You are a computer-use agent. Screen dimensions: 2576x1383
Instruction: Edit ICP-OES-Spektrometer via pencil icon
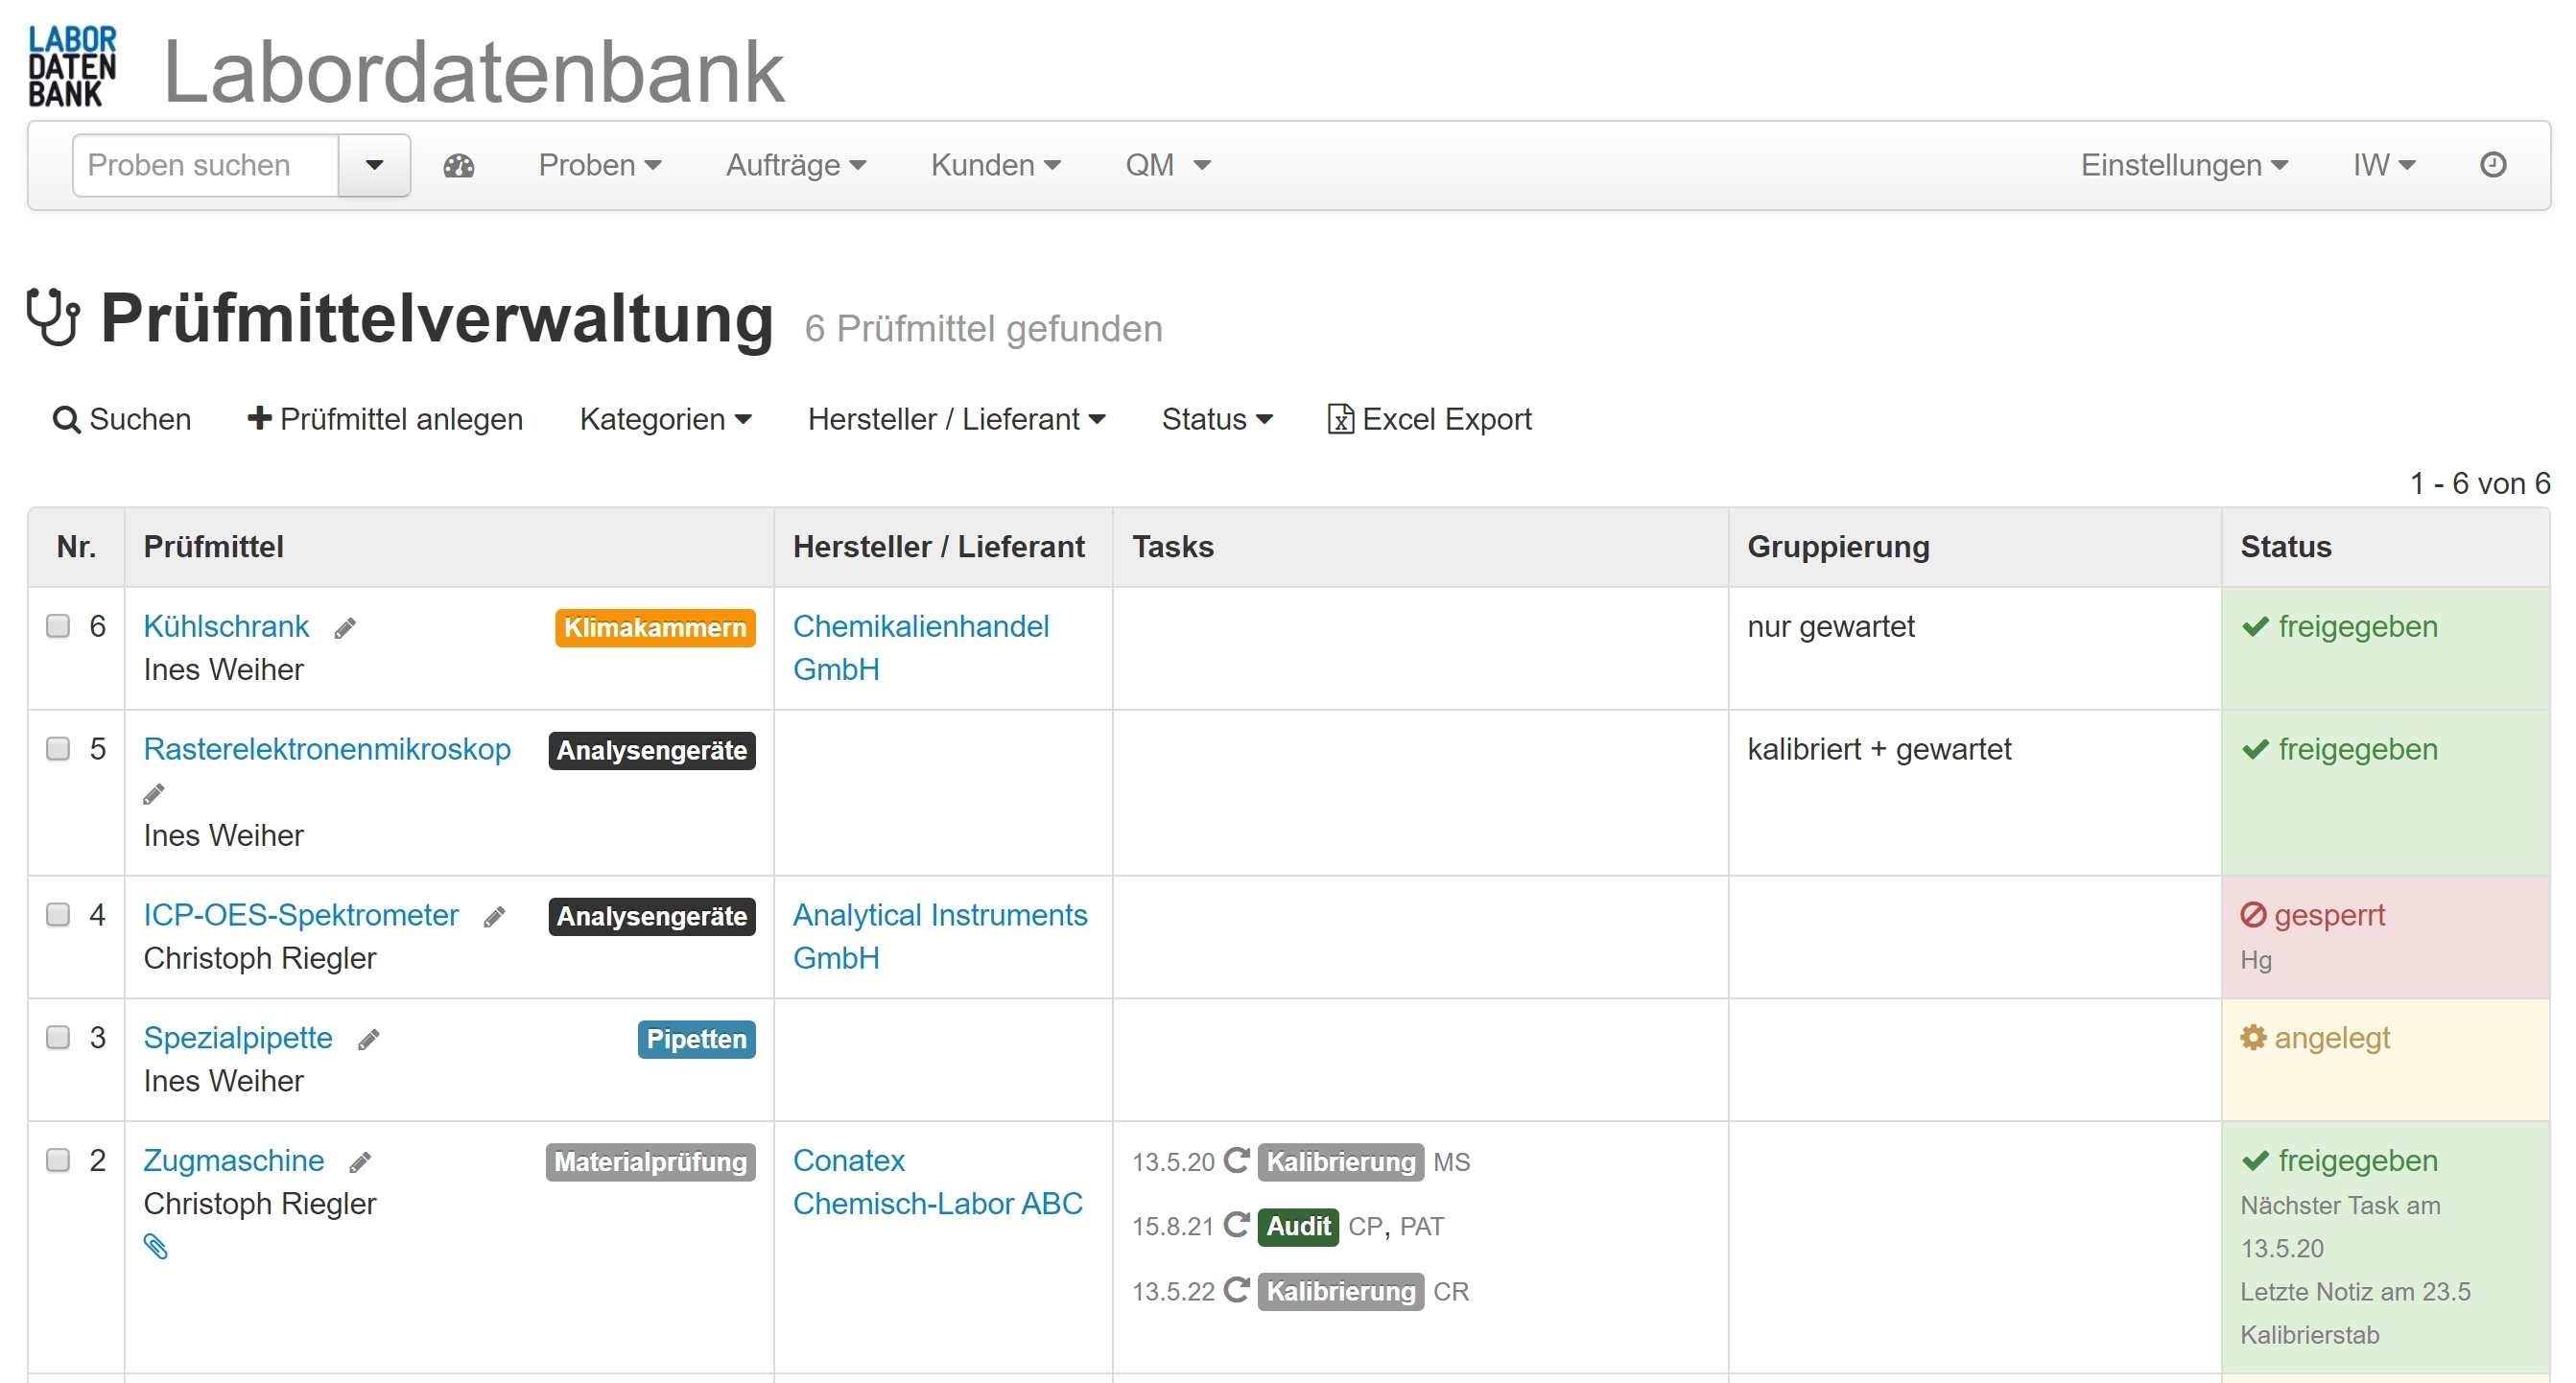[x=494, y=917]
